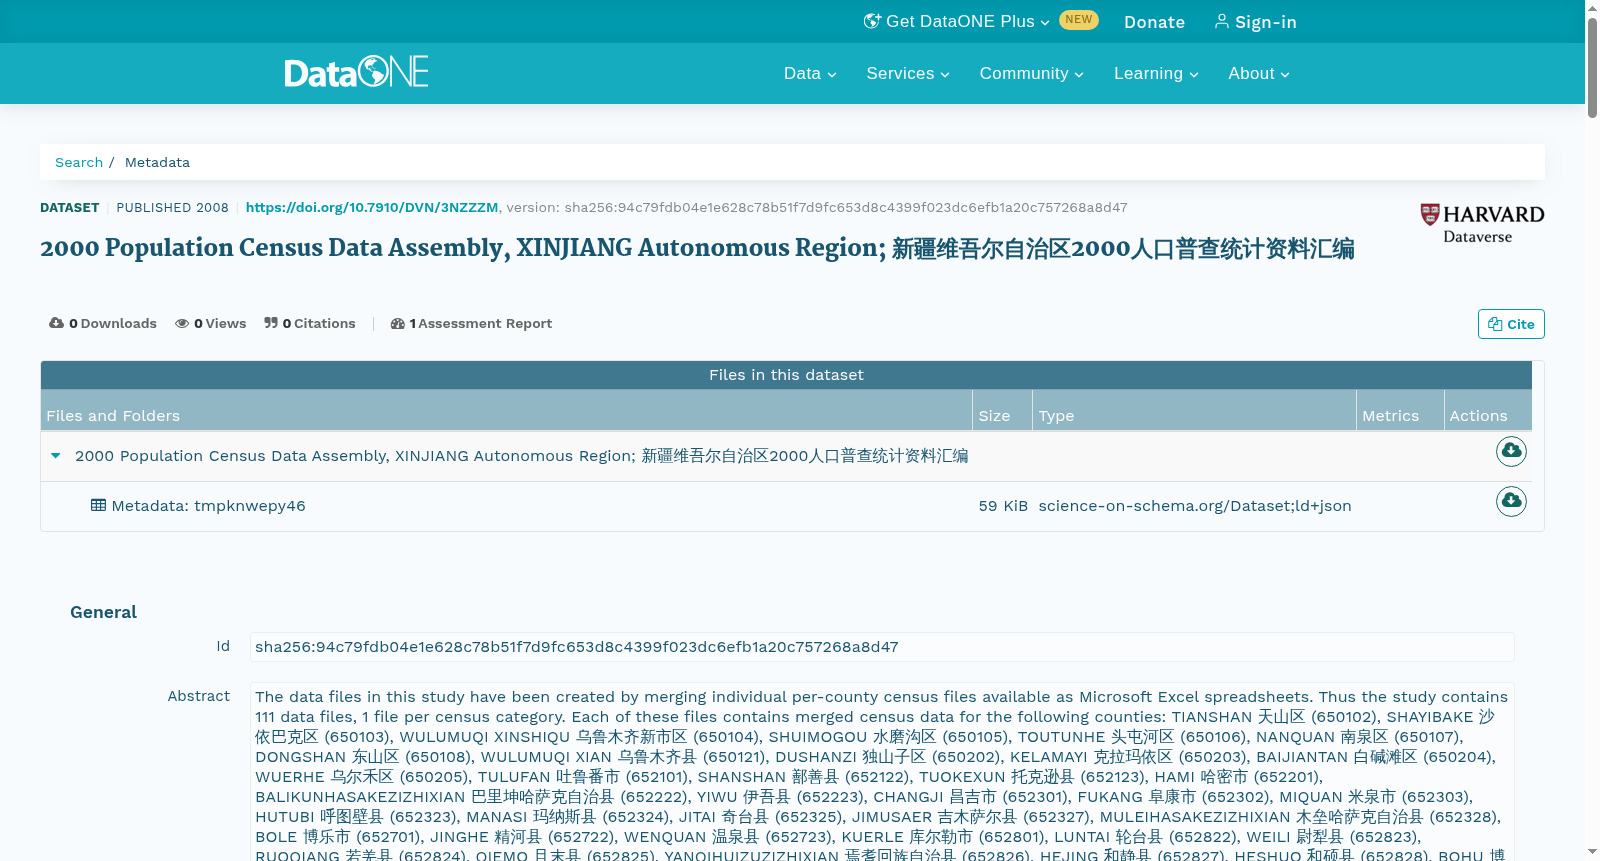This screenshot has height=861, width=1600.
Task: Click the NEW badge
Action: [1079, 20]
